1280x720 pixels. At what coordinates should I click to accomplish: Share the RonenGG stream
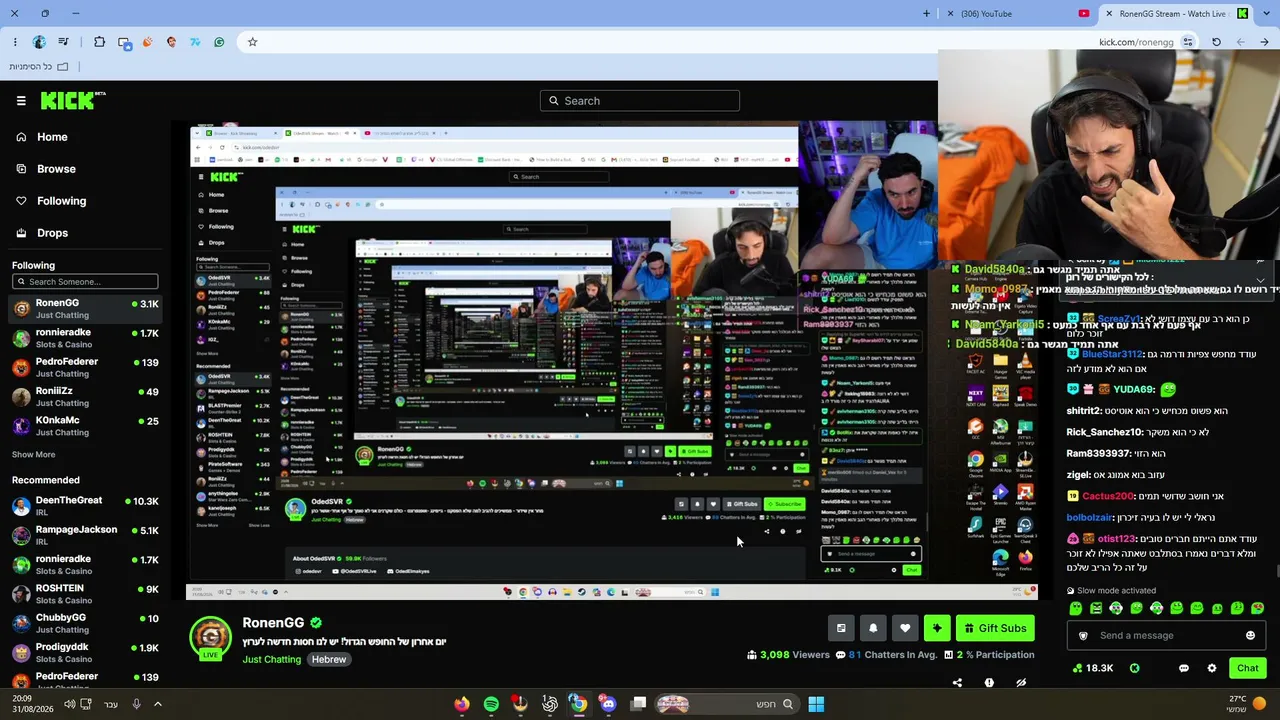point(957,683)
